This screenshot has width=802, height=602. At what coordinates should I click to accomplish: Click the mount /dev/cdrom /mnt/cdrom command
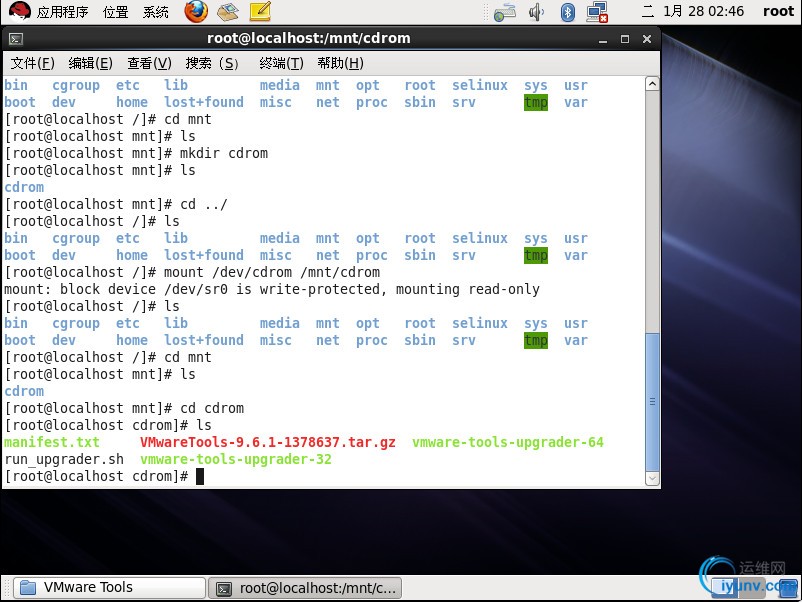coord(272,272)
